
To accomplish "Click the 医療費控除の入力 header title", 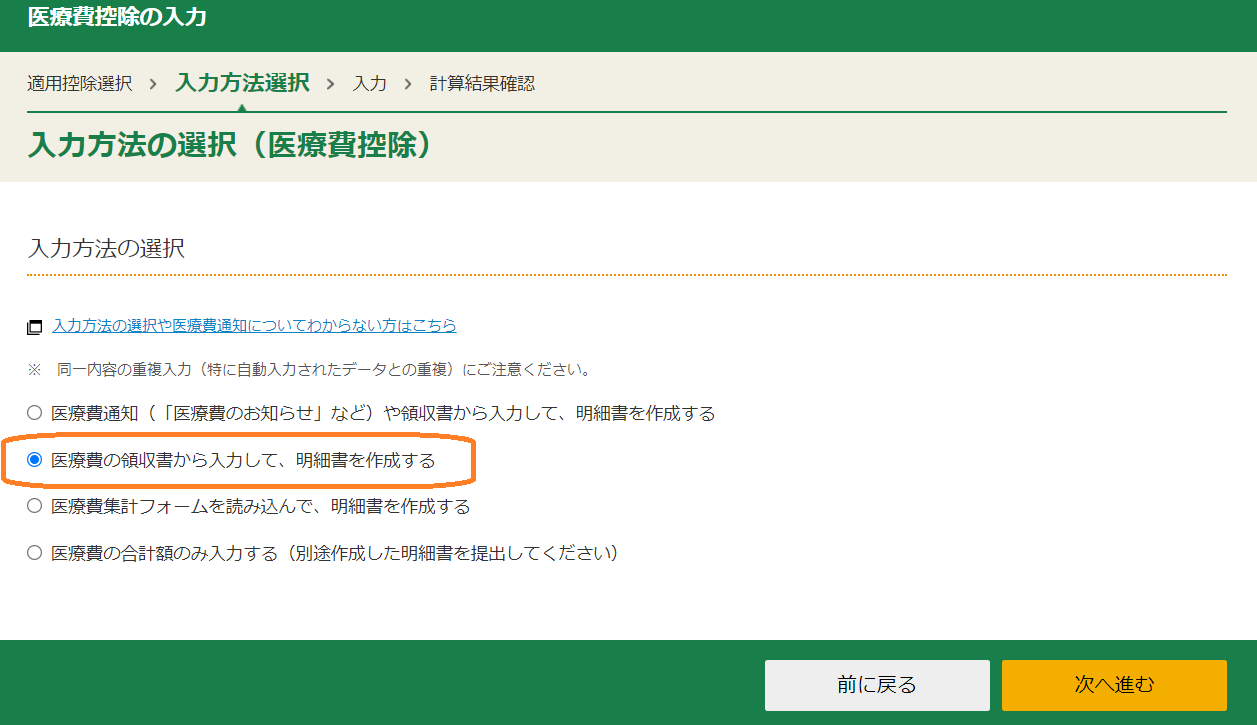I will 118,17.
